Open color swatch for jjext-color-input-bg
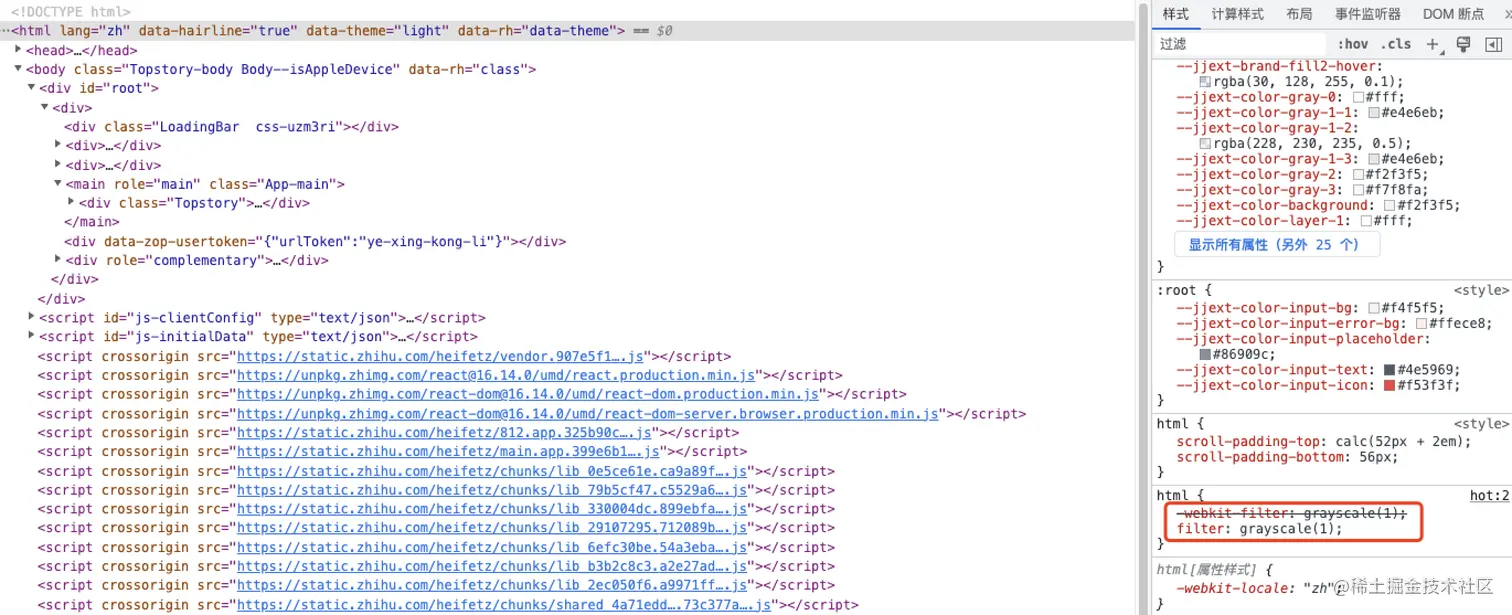This screenshot has width=1512, height=615. coord(1374,308)
